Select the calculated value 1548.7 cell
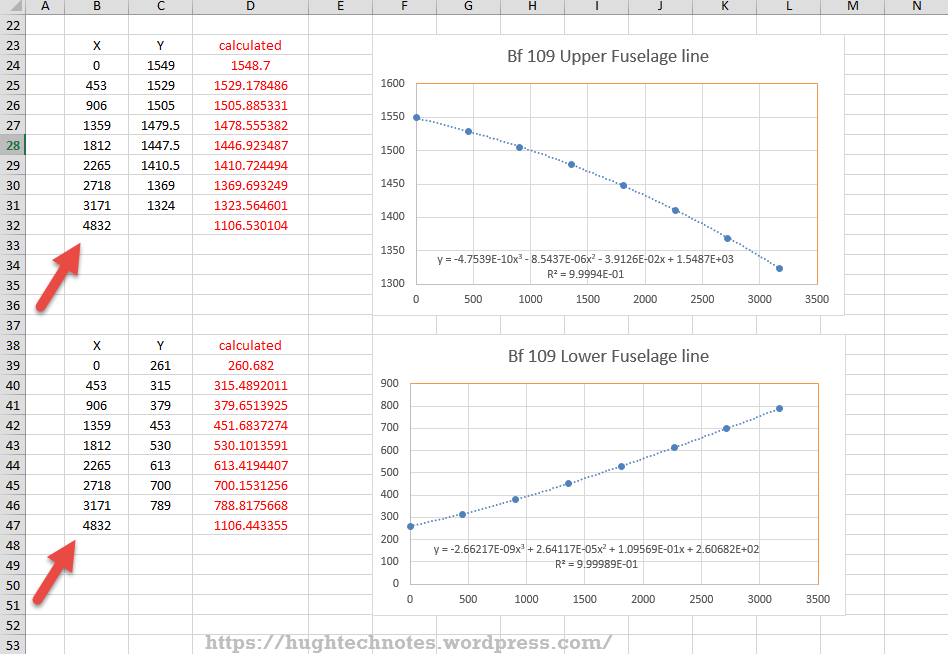Viewport: 948px width, 654px height. click(250, 65)
